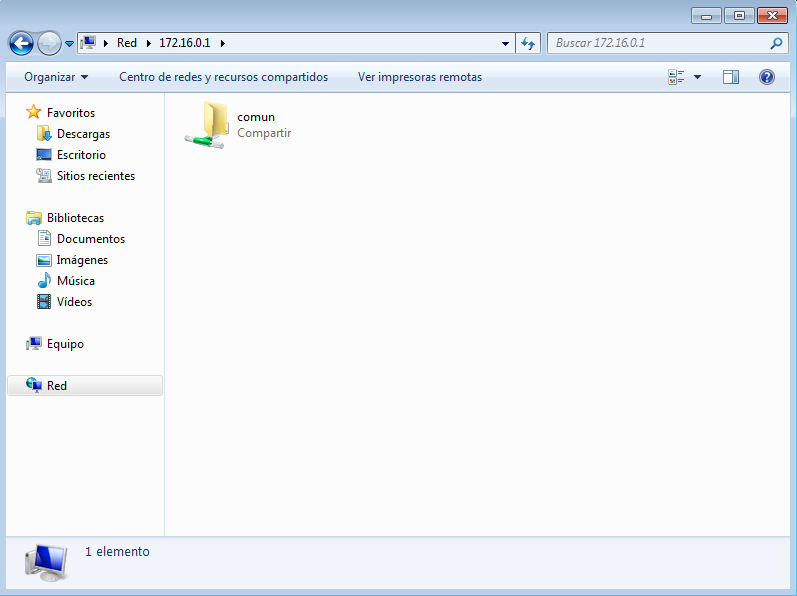The height and width of the screenshot is (596, 797).
Task: Click the computer icon in address bar
Action: click(x=88, y=43)
